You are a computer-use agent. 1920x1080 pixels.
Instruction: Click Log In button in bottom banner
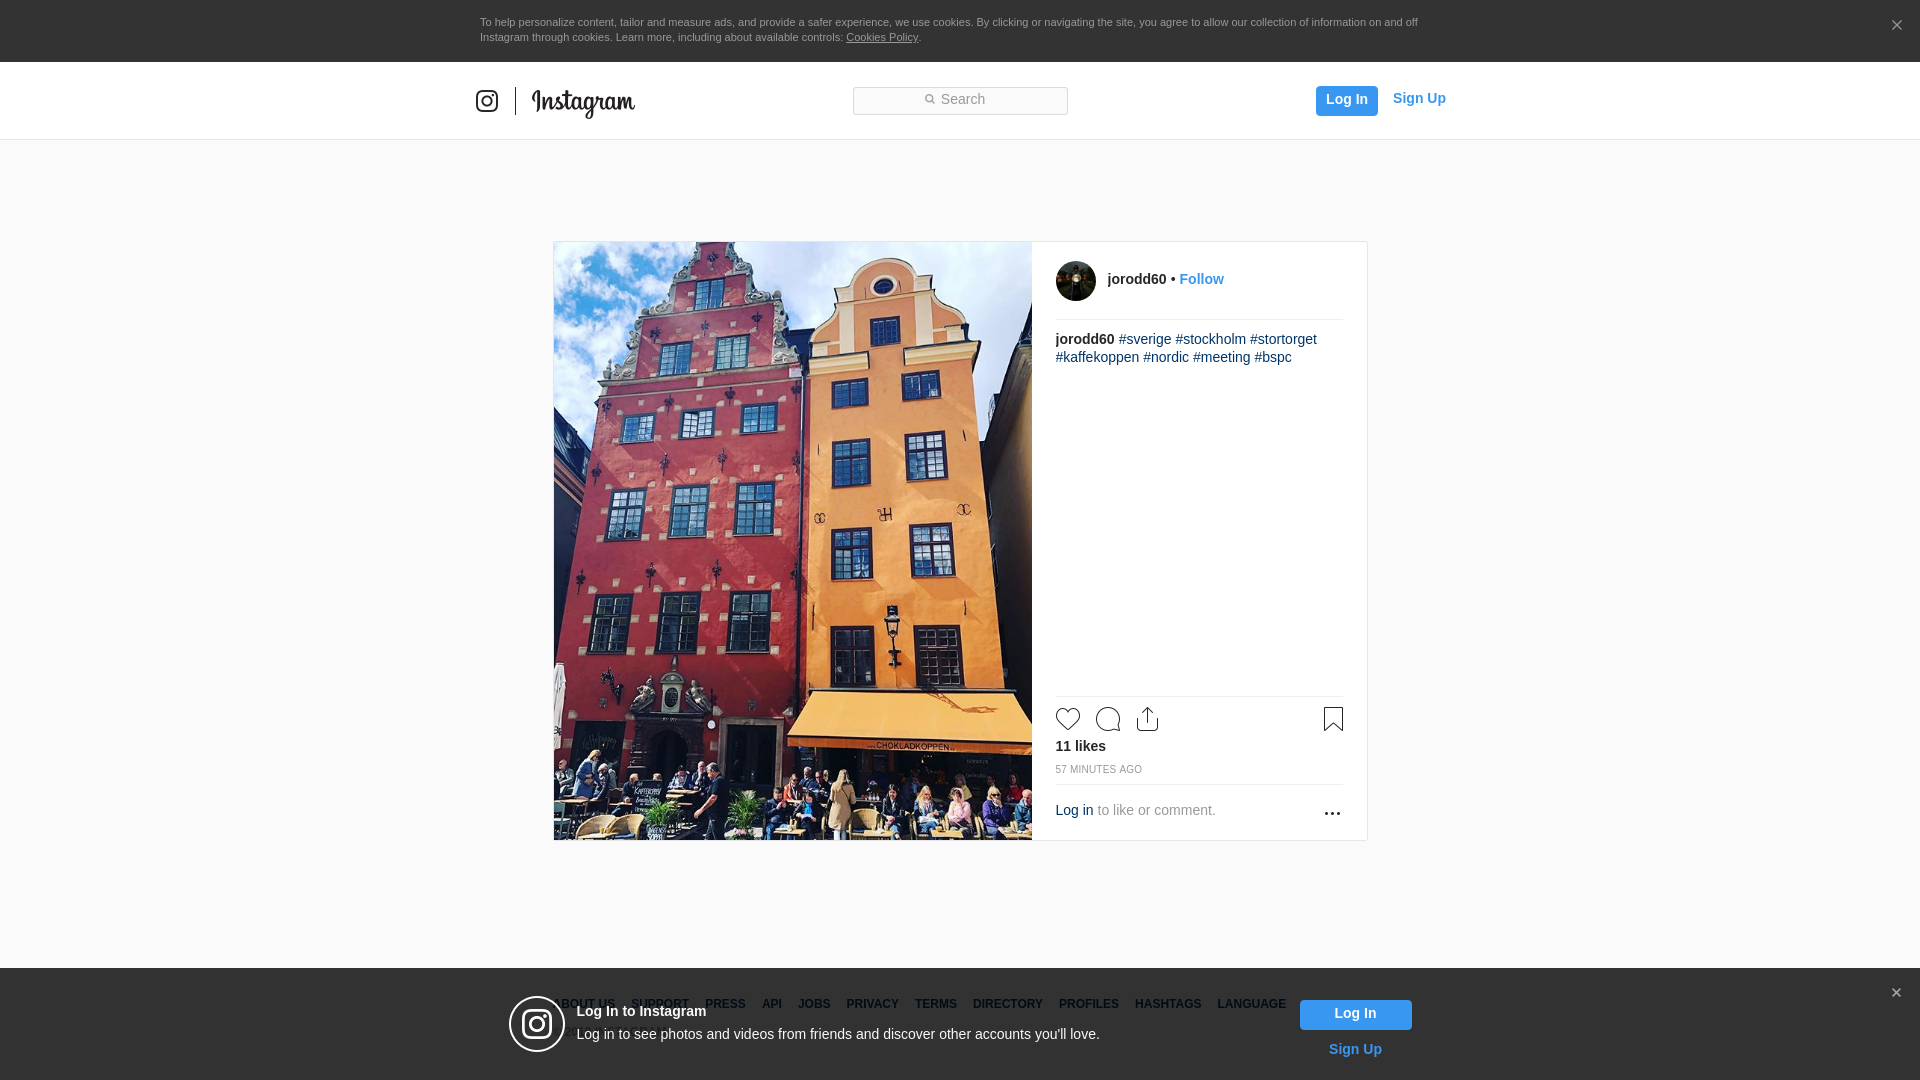coord(1355,1014)
